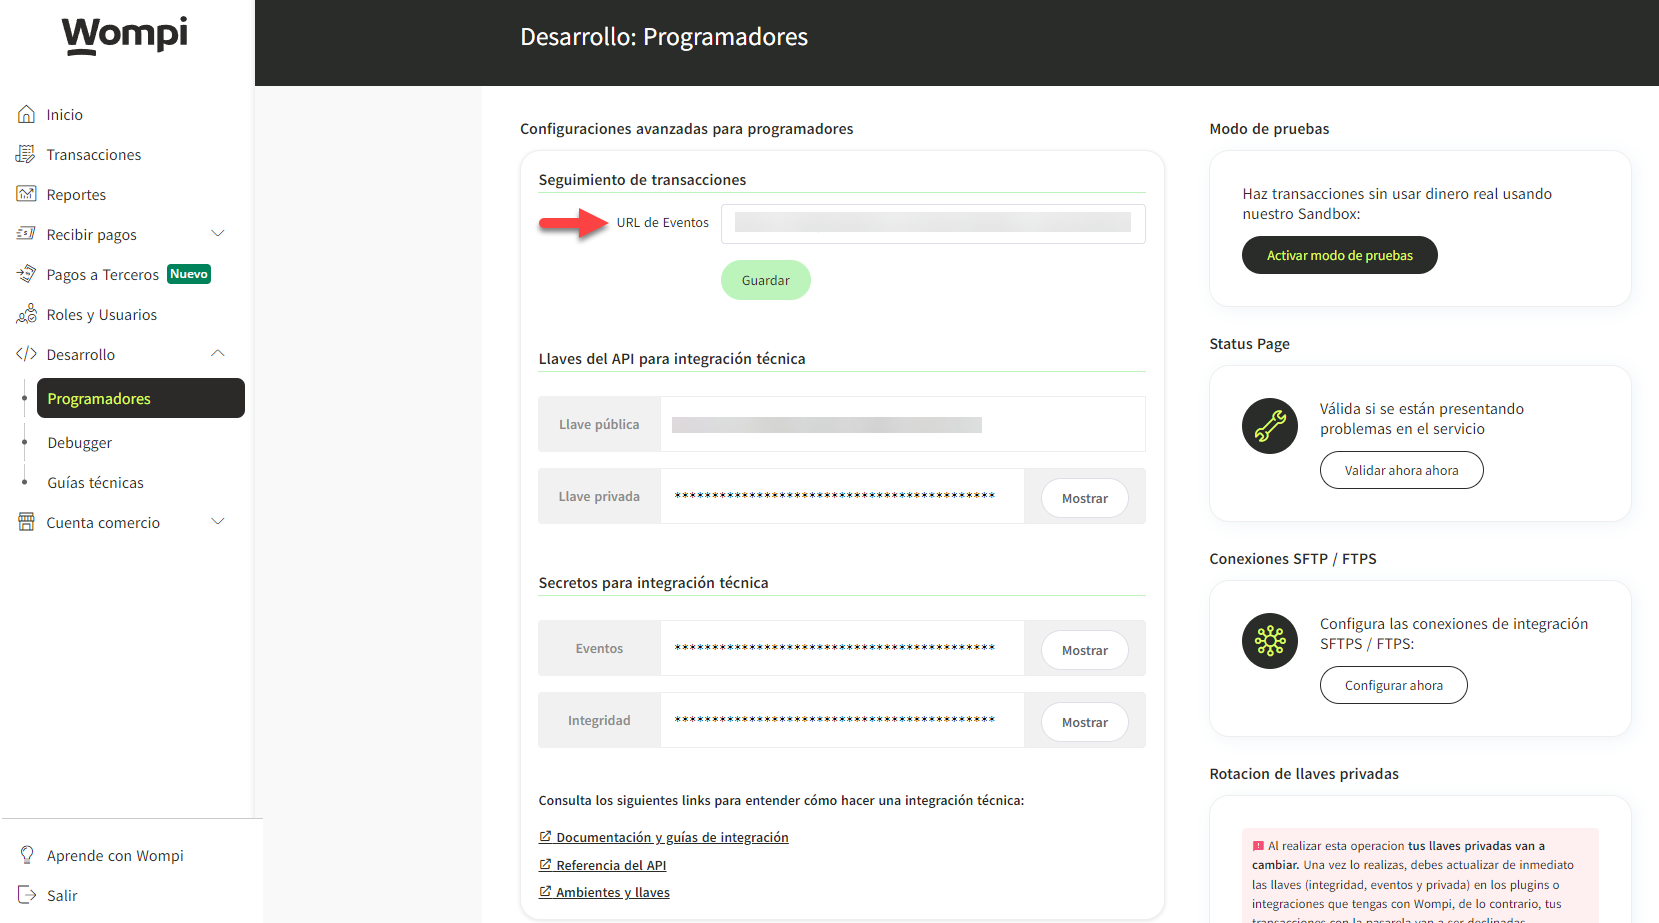1659x923 pixels.
Task: Click Validar ahora ahora button
Action: point(1402,470)
